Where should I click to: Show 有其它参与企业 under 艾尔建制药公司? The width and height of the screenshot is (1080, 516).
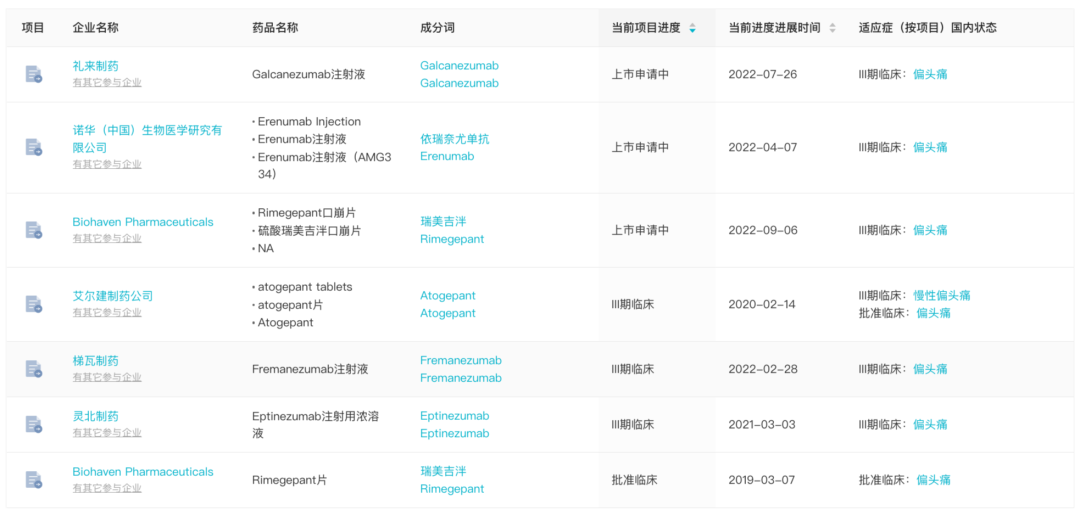(107, 312)
